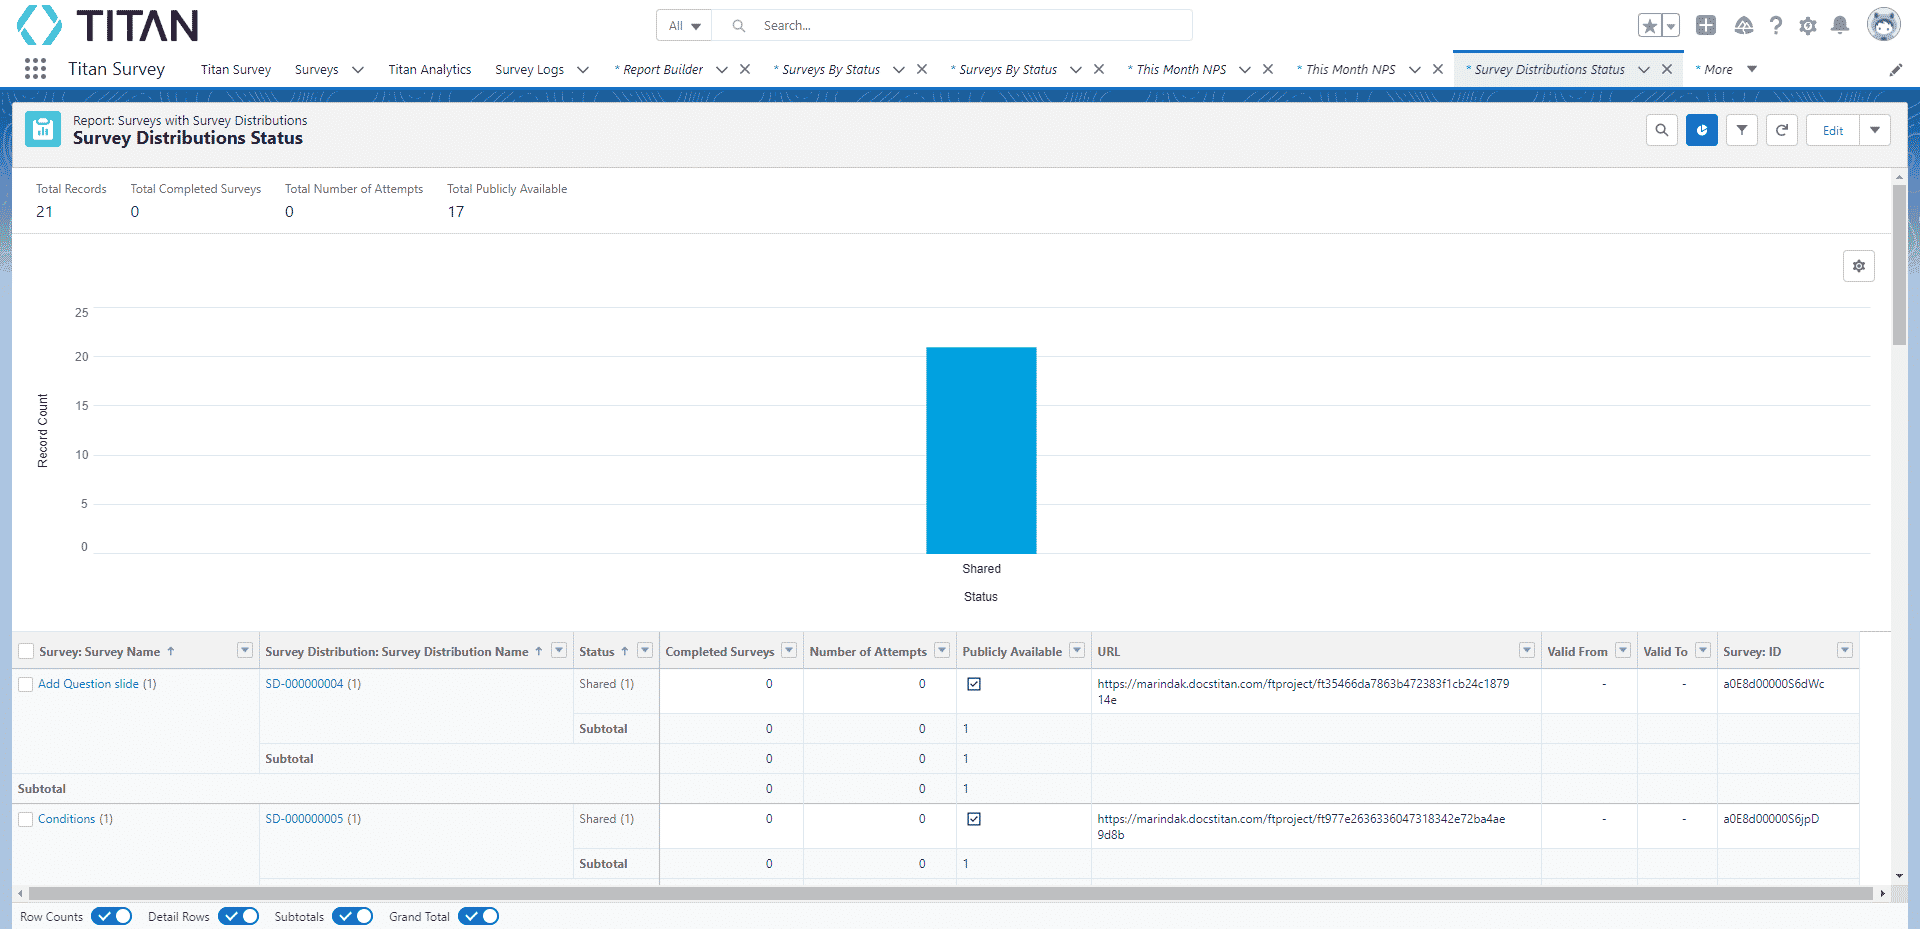
Task: Refresh the Survey Distributions Status report
Action: coord(1781,130)
